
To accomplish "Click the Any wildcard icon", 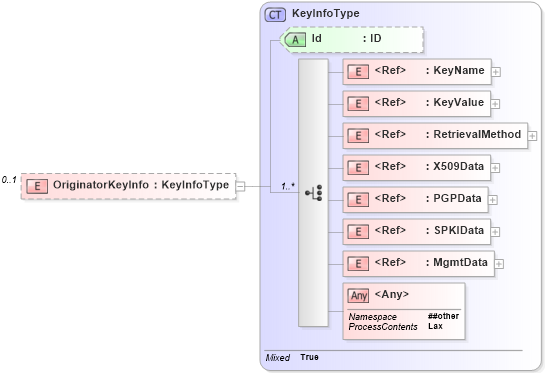I will point(358,295).
